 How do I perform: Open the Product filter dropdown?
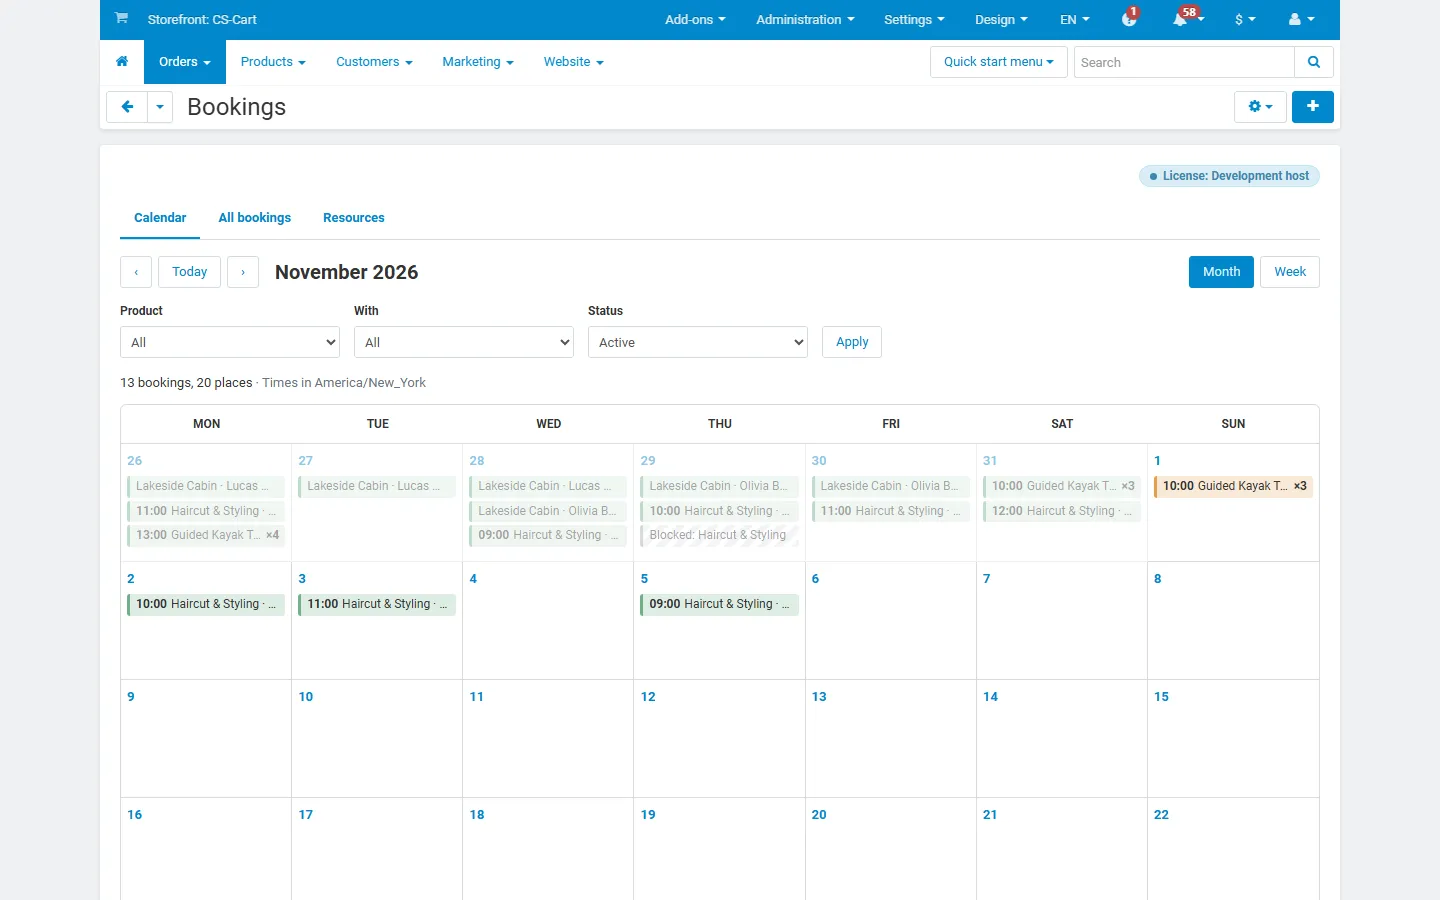[230, 342]
